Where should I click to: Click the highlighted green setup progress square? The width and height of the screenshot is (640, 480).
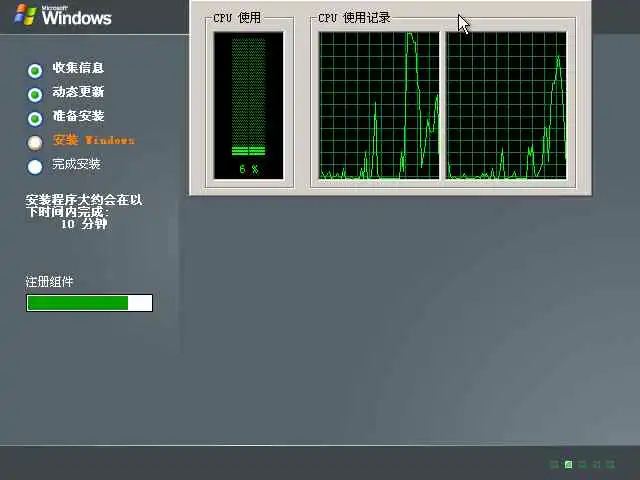click(x=568, y=464)
